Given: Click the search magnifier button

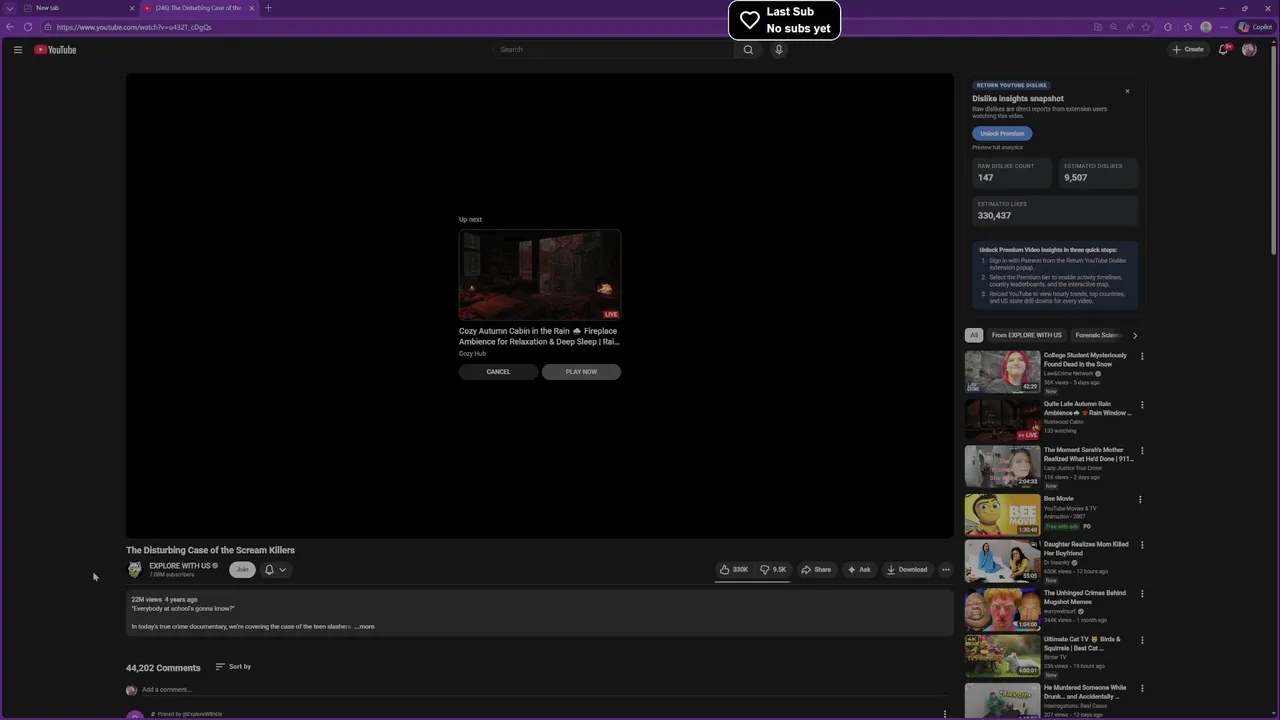Looking at the screenshot, I should [748, 49].
